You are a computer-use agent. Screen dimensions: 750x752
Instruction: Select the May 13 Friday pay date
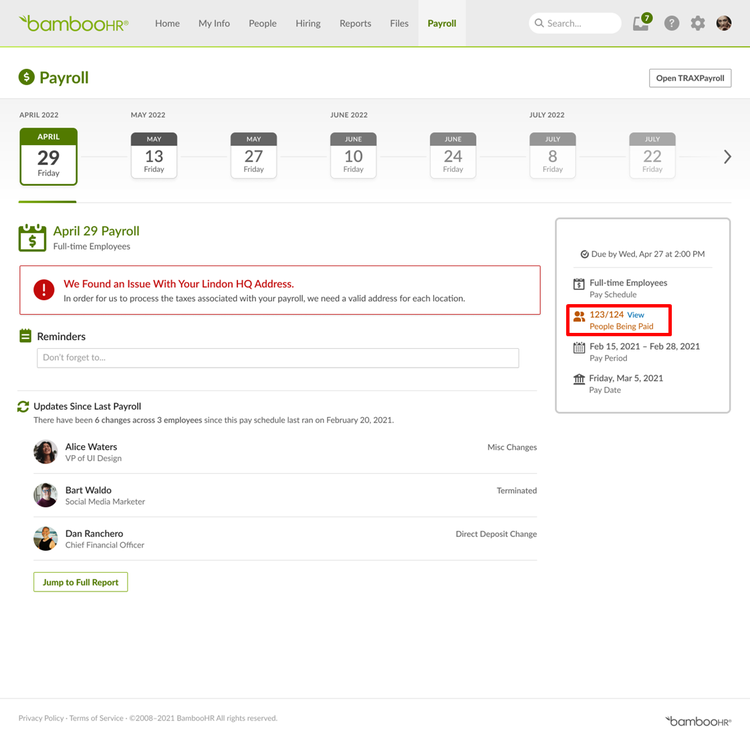coord(154,156)
